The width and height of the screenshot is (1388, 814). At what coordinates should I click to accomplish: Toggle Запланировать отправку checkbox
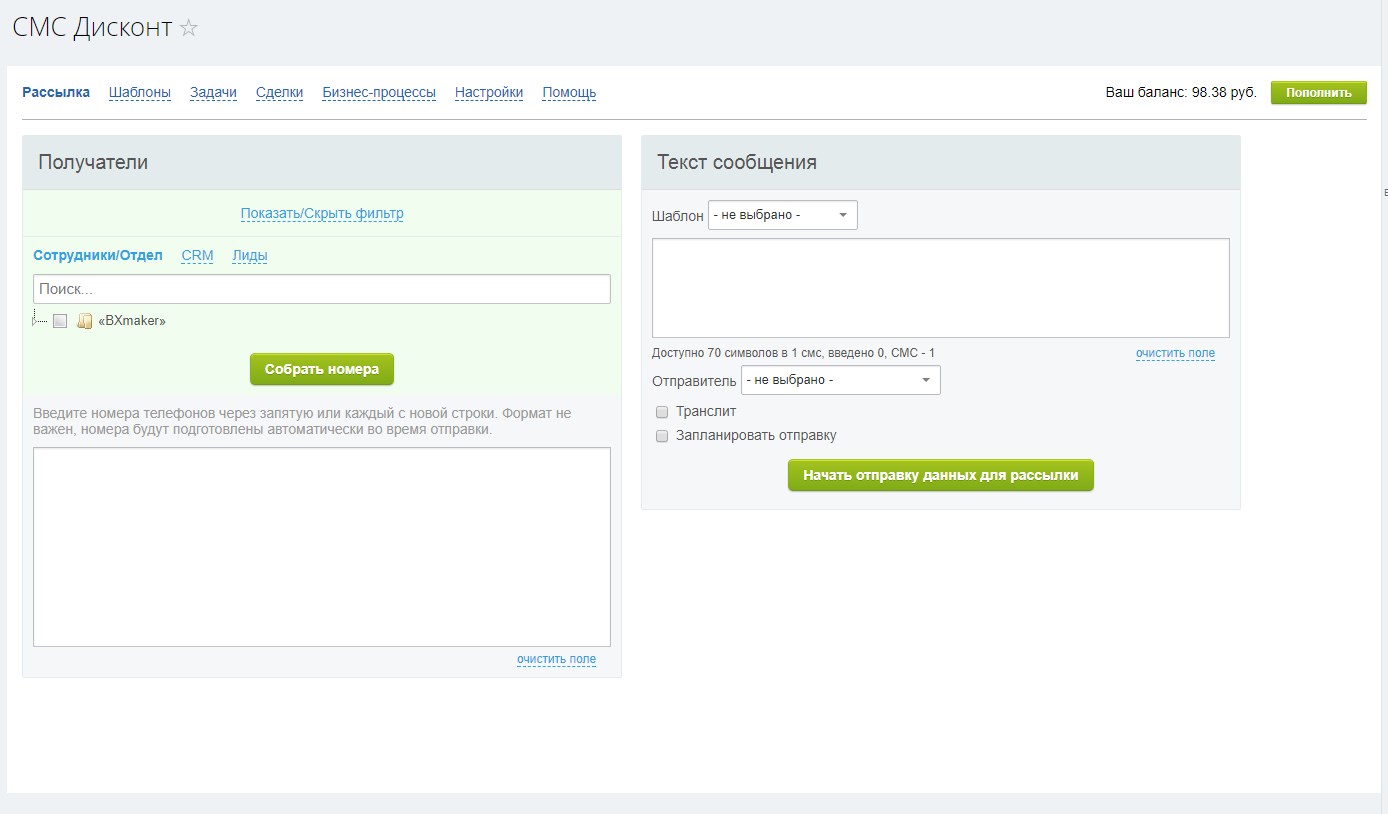coord(662,436)
